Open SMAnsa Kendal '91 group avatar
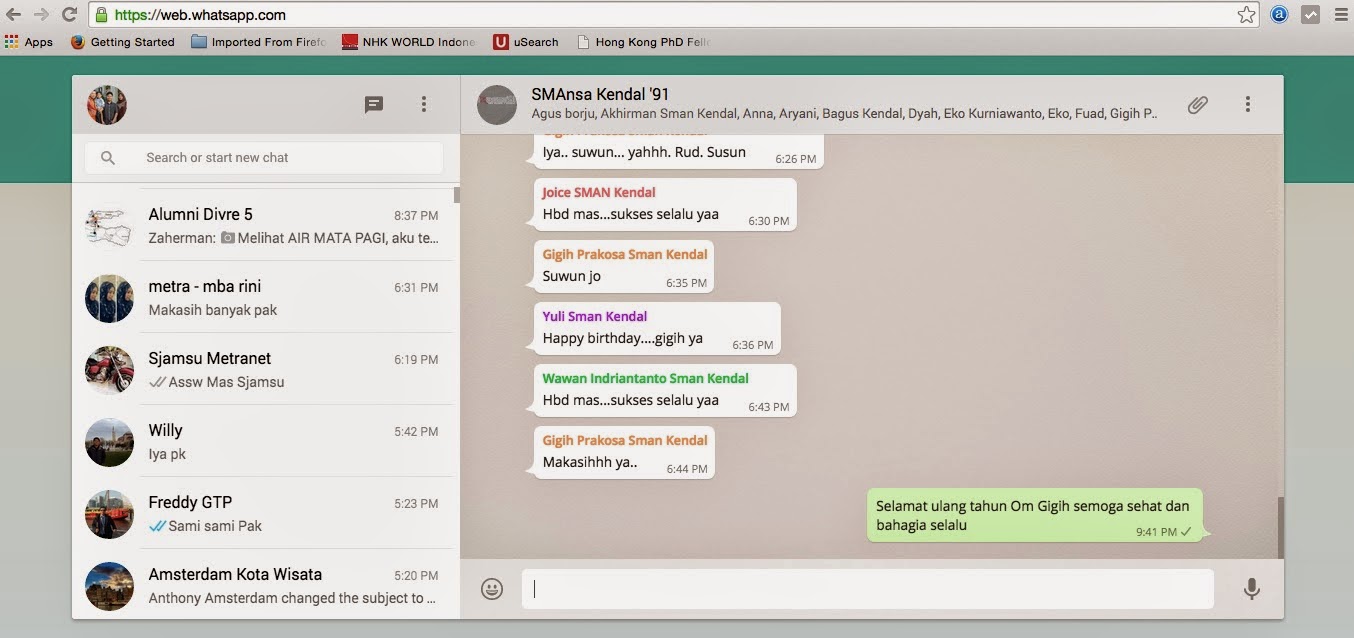The image size is (1354, 638). 497,105
